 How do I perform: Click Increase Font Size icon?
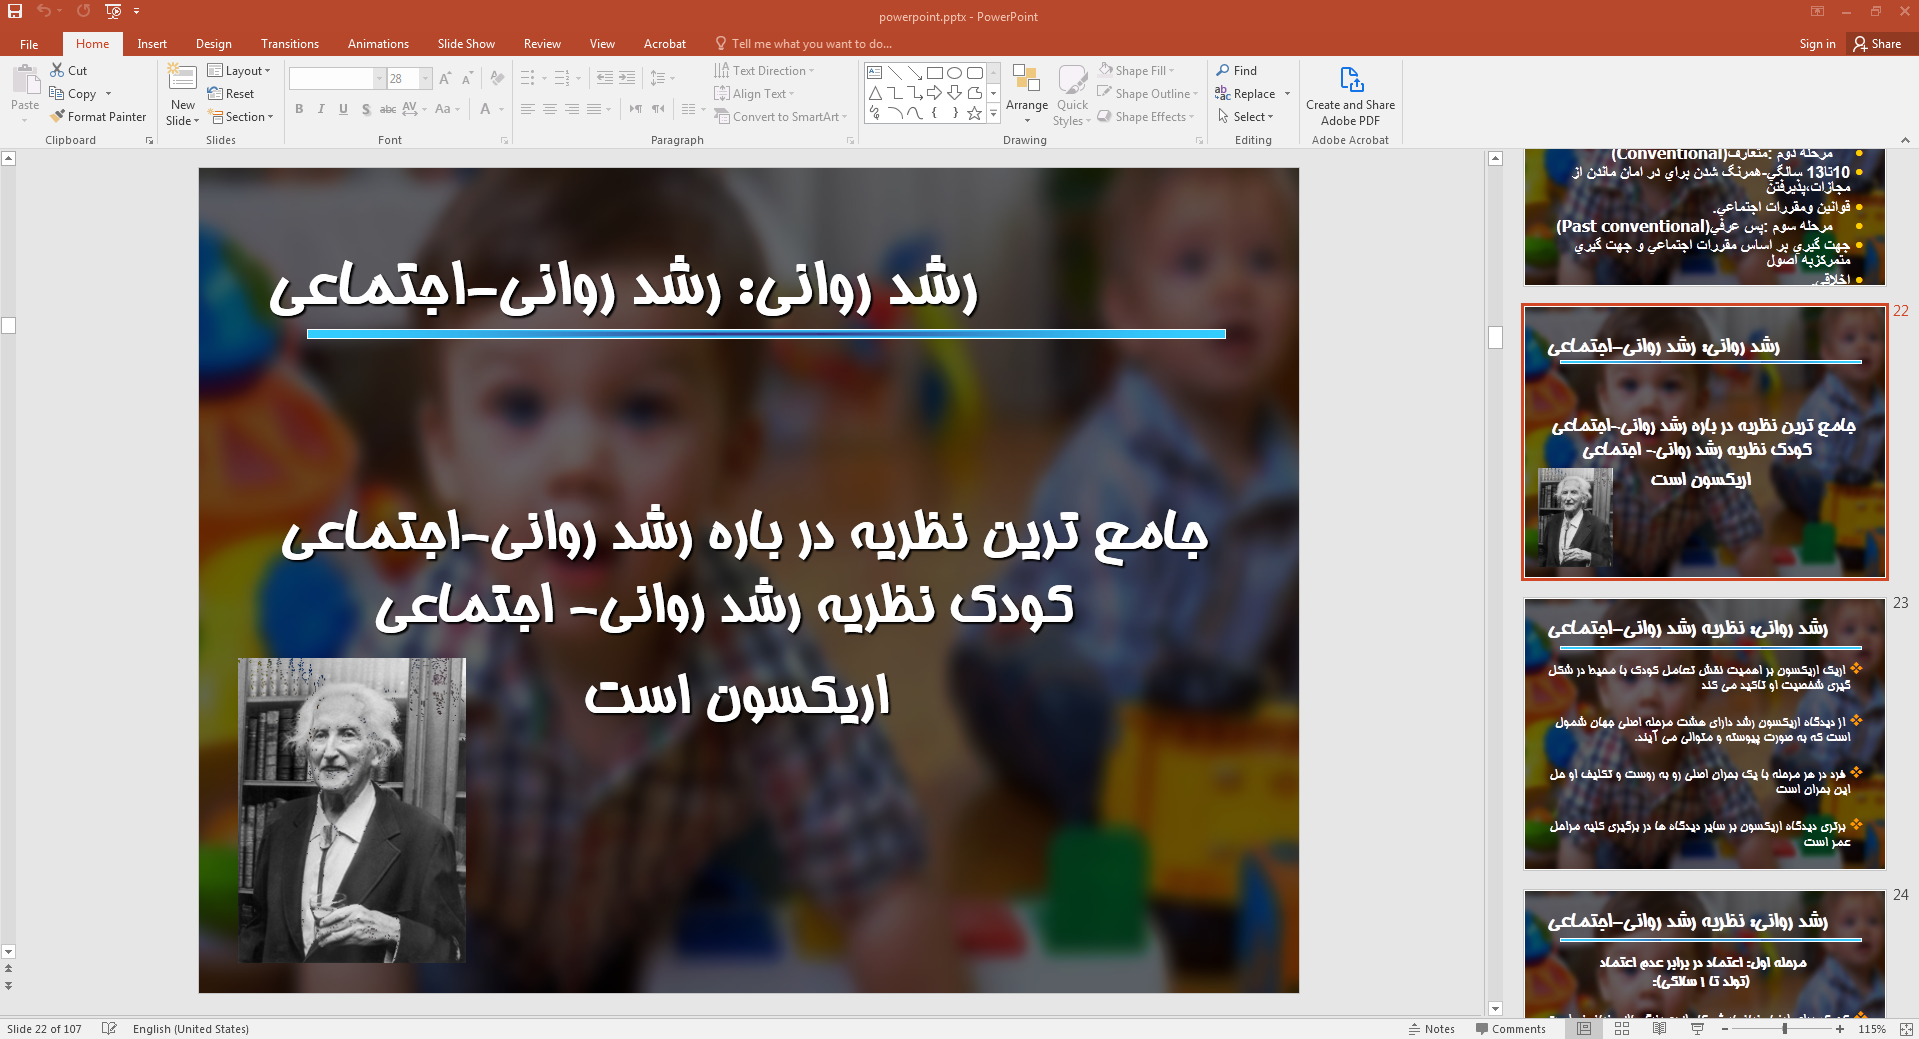click(x=445, y=78)
